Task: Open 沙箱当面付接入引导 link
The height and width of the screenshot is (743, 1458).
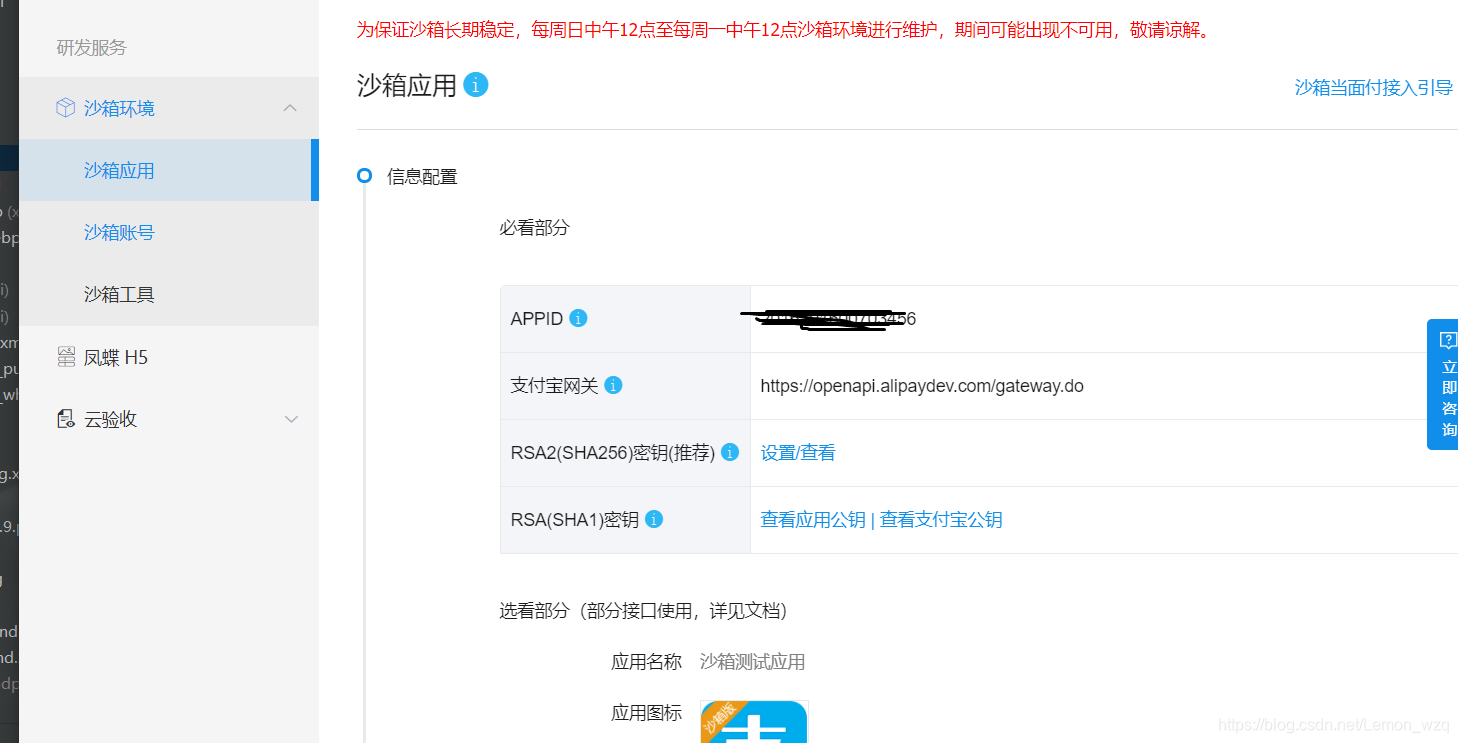Action: pos(1374,87)
